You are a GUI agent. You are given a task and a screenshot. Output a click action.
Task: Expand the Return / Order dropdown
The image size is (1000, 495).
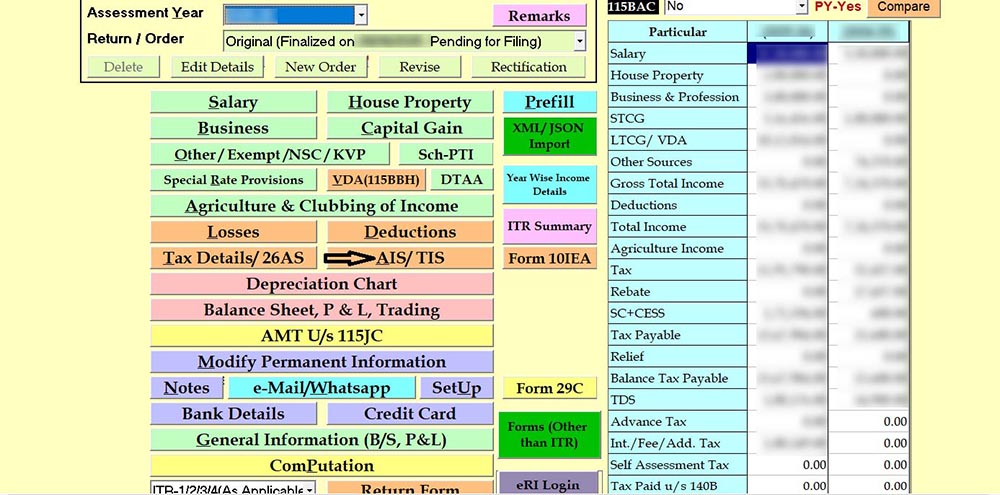(579, 41)
